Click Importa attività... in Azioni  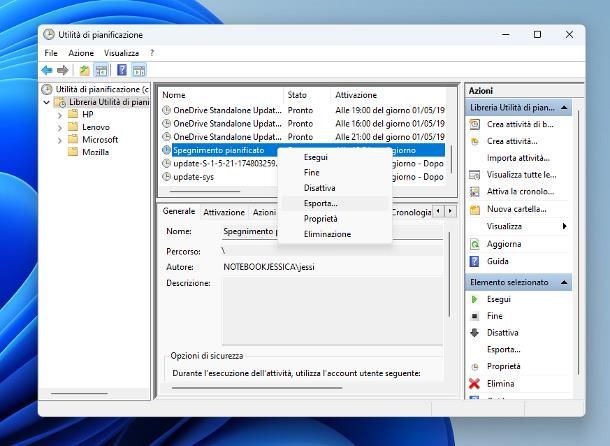point(518,158)
